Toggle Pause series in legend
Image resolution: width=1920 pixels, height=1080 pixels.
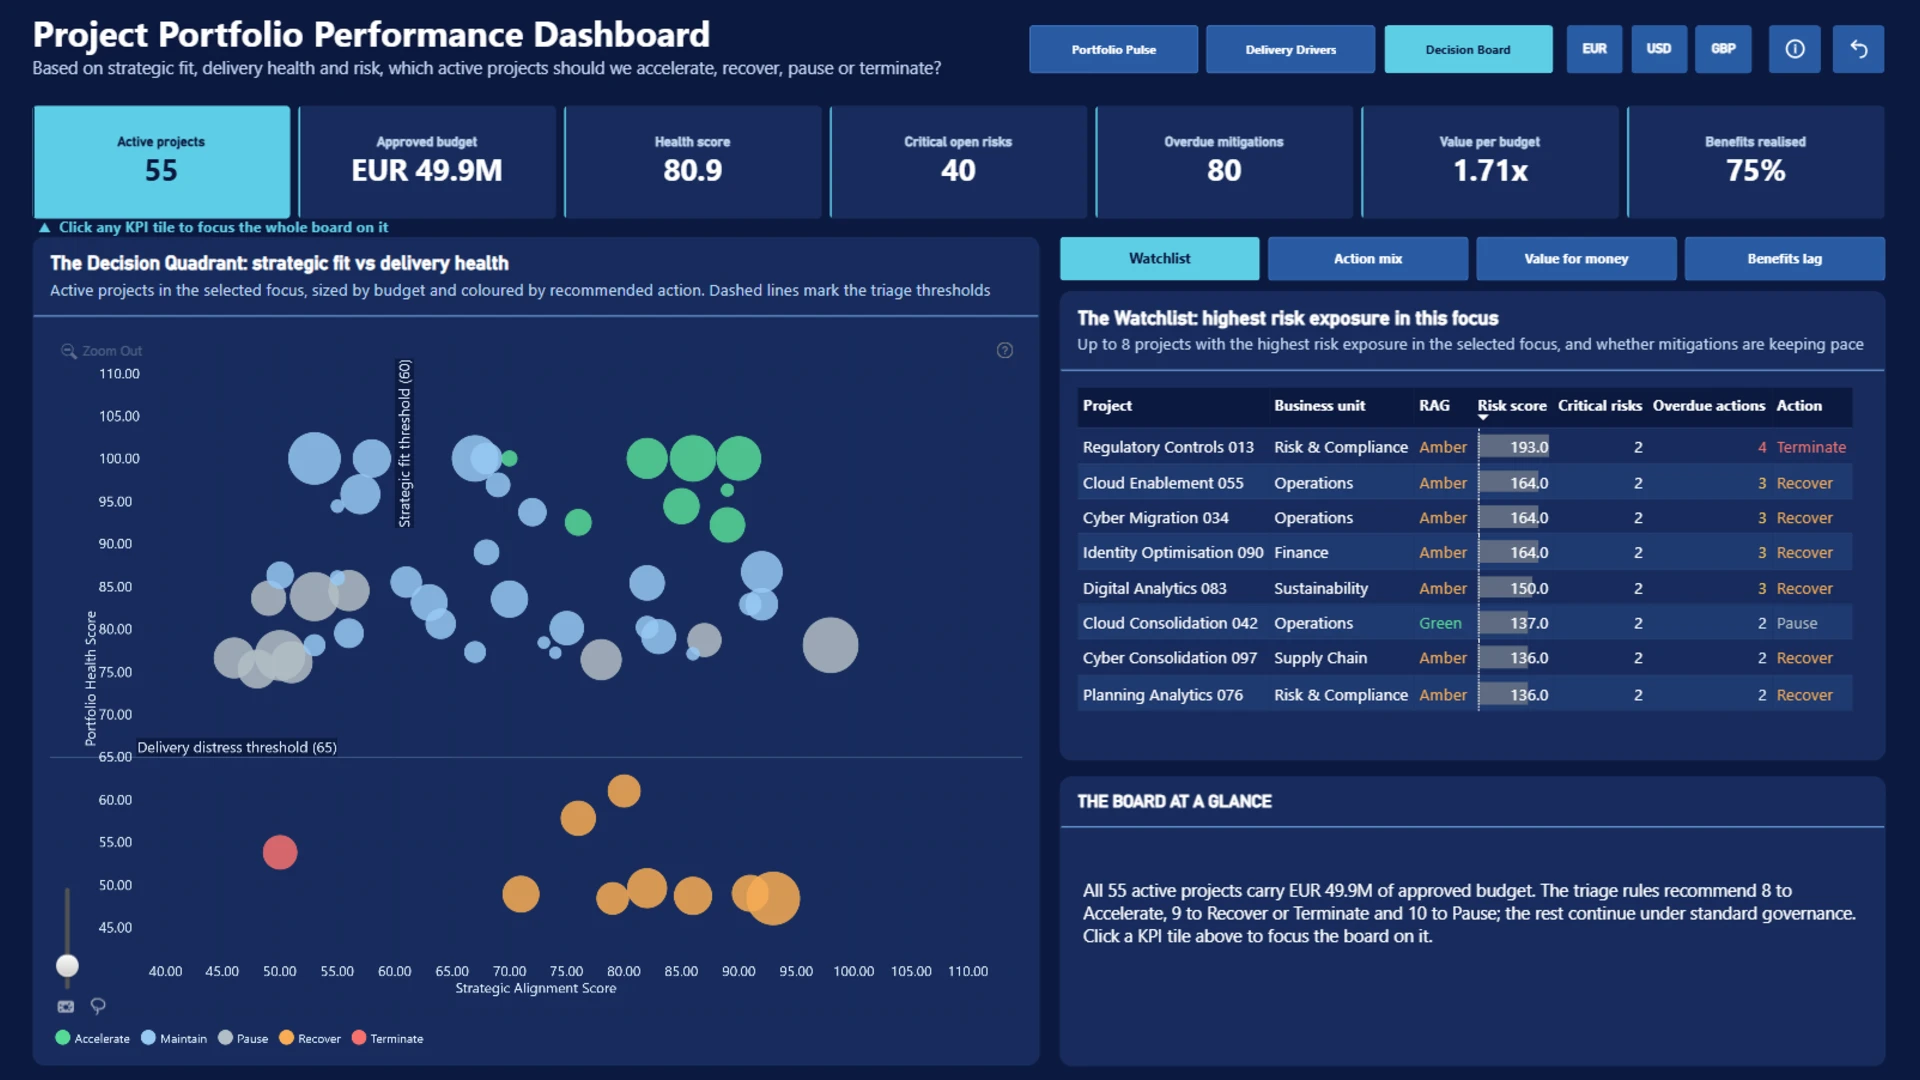coord(243,1038)
